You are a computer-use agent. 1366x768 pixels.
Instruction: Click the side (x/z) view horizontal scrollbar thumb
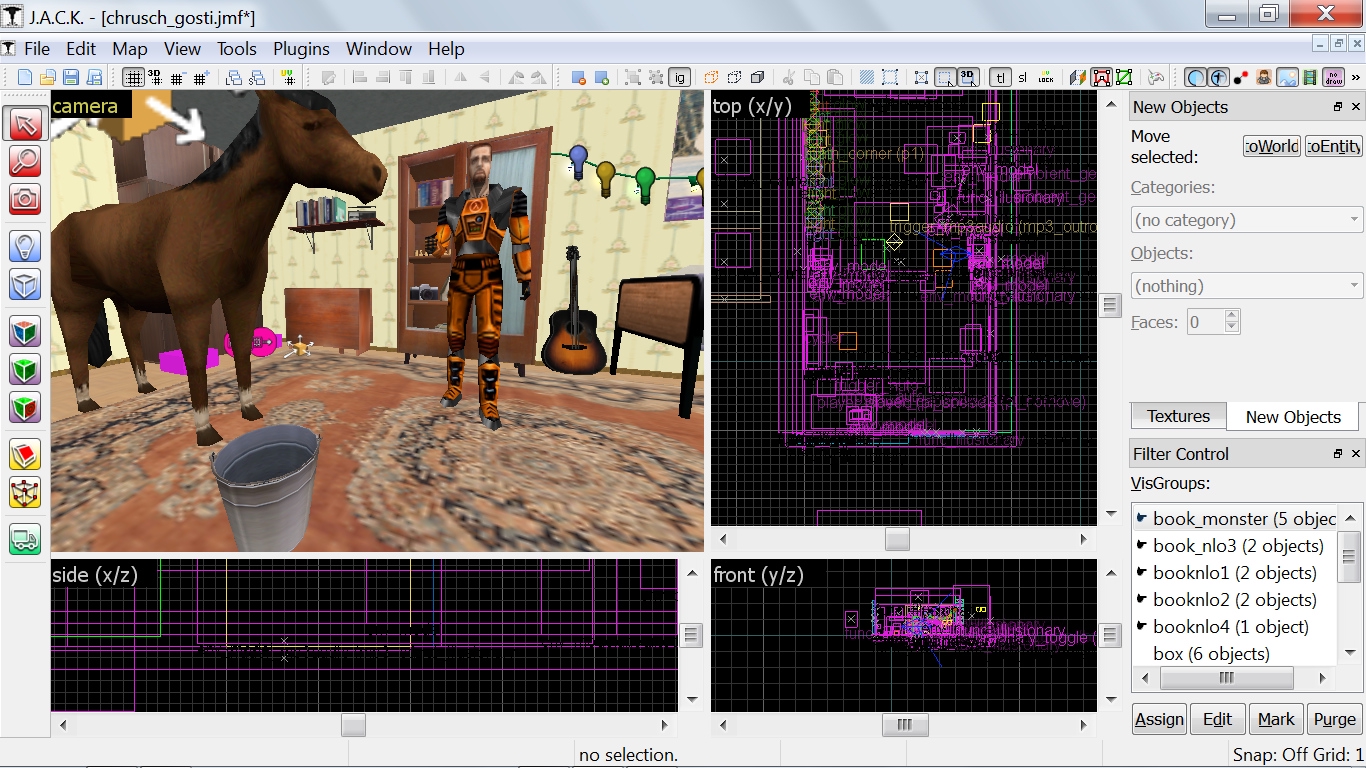point(353,725)
